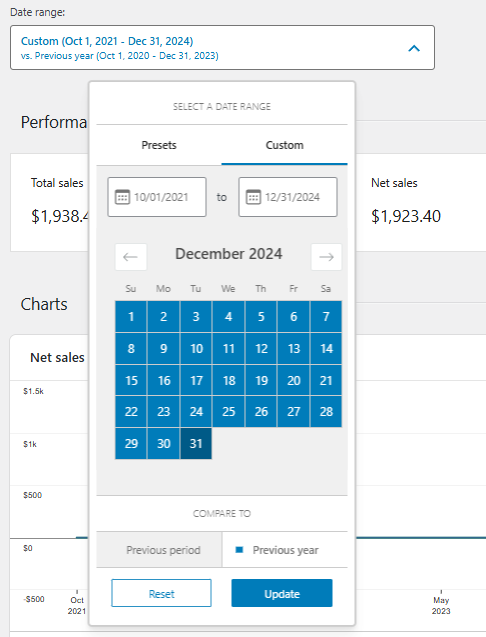The width and height of the screenshot is (486, 637).
Task: Click the Reset button
Action: (161, 593)
